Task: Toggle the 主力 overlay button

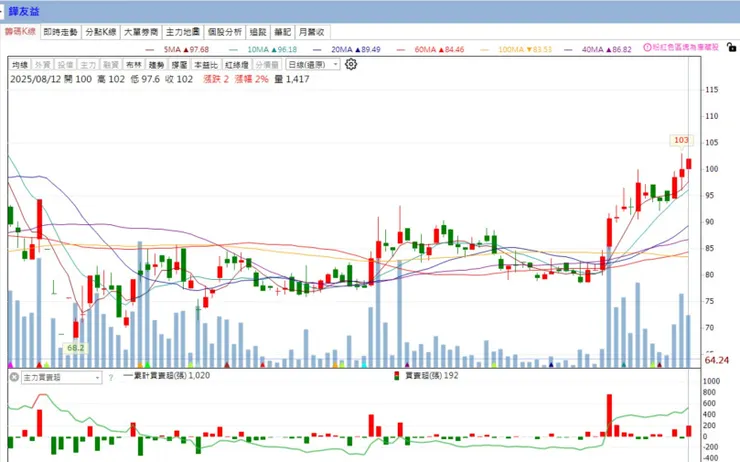Action: [x=88, y=65]
